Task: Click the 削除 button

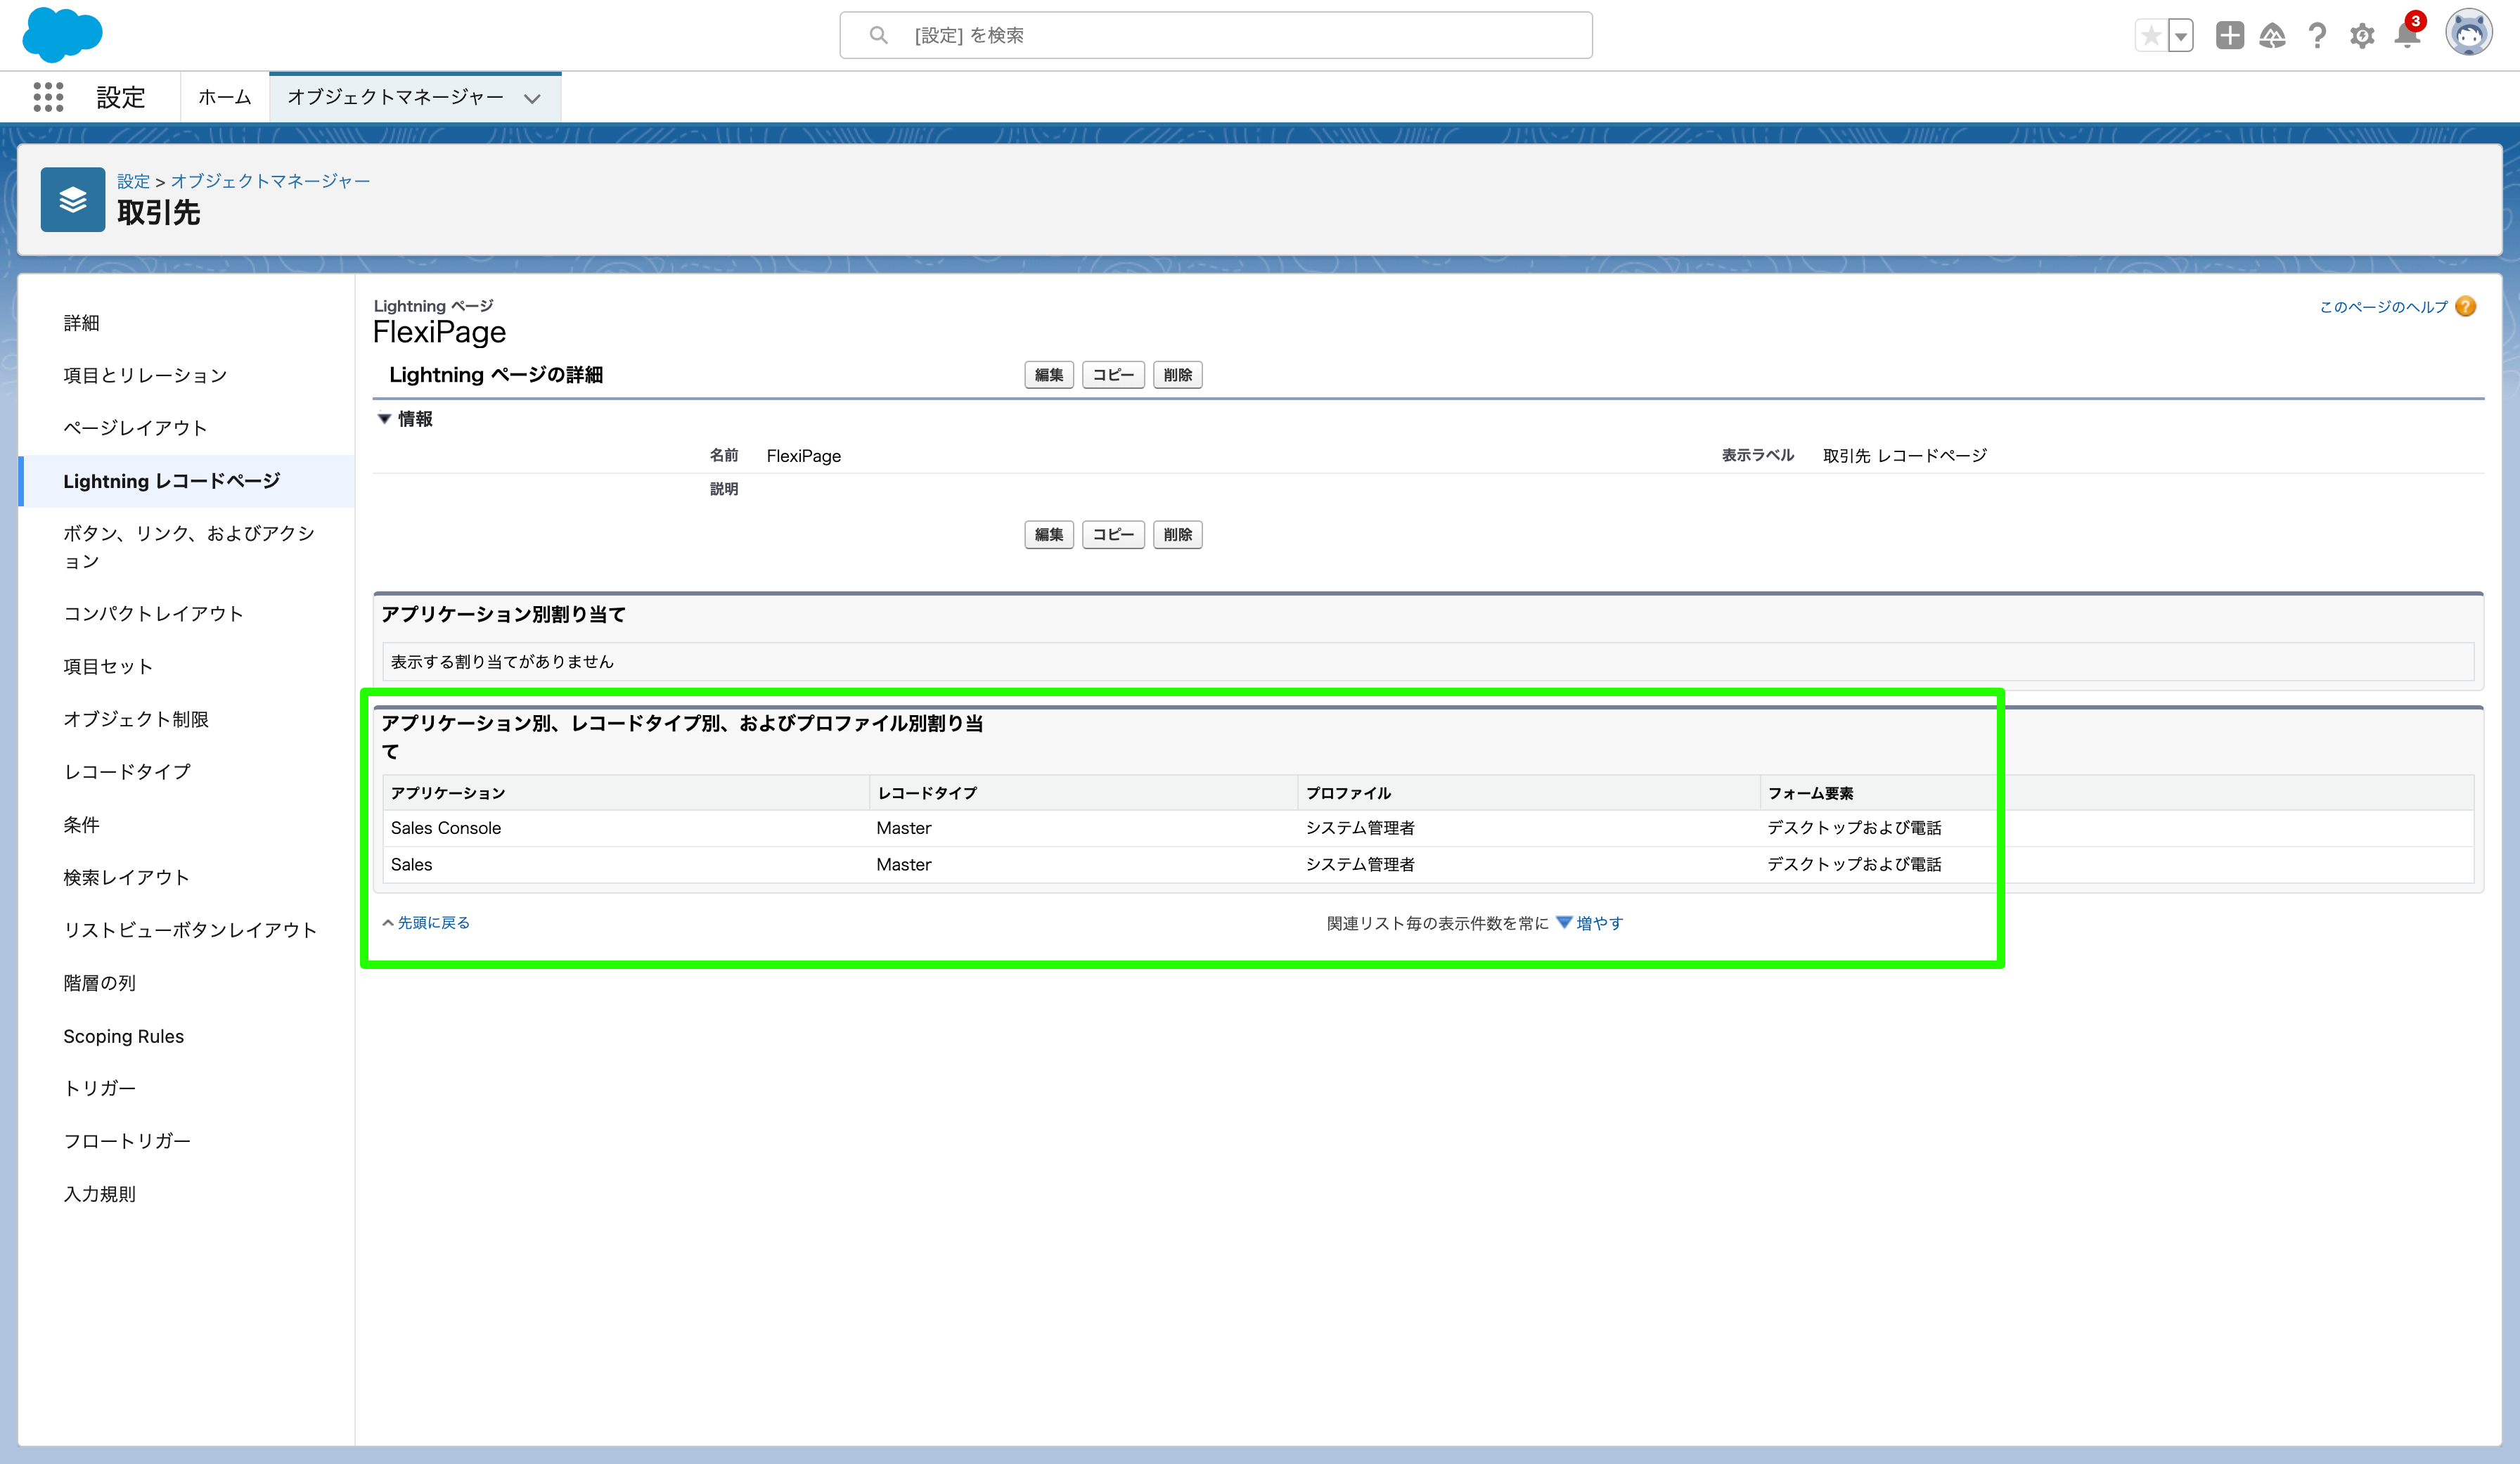Action: 1178,374
